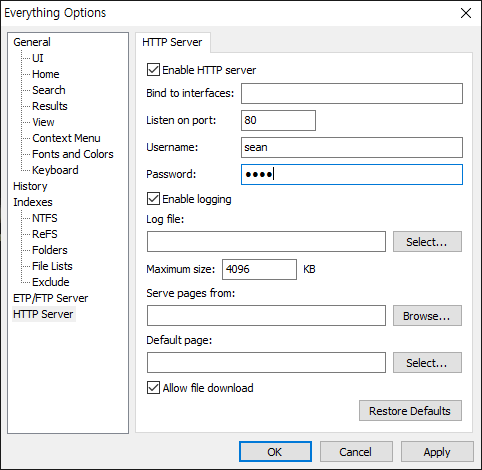The image size is (482, 470).
Task: Toggle the Enable logging checkbox
Action: tap(153, 199)
